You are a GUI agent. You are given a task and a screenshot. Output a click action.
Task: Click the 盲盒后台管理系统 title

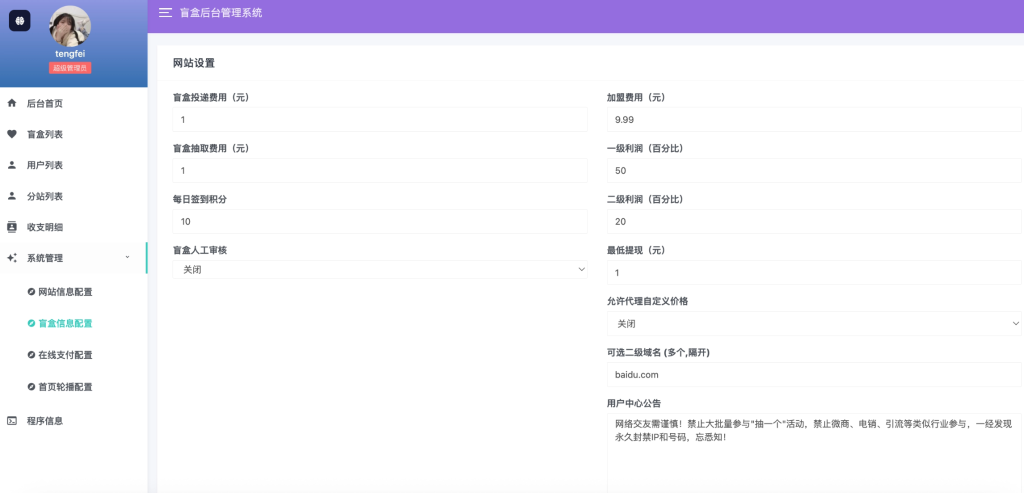pos(221,12)
